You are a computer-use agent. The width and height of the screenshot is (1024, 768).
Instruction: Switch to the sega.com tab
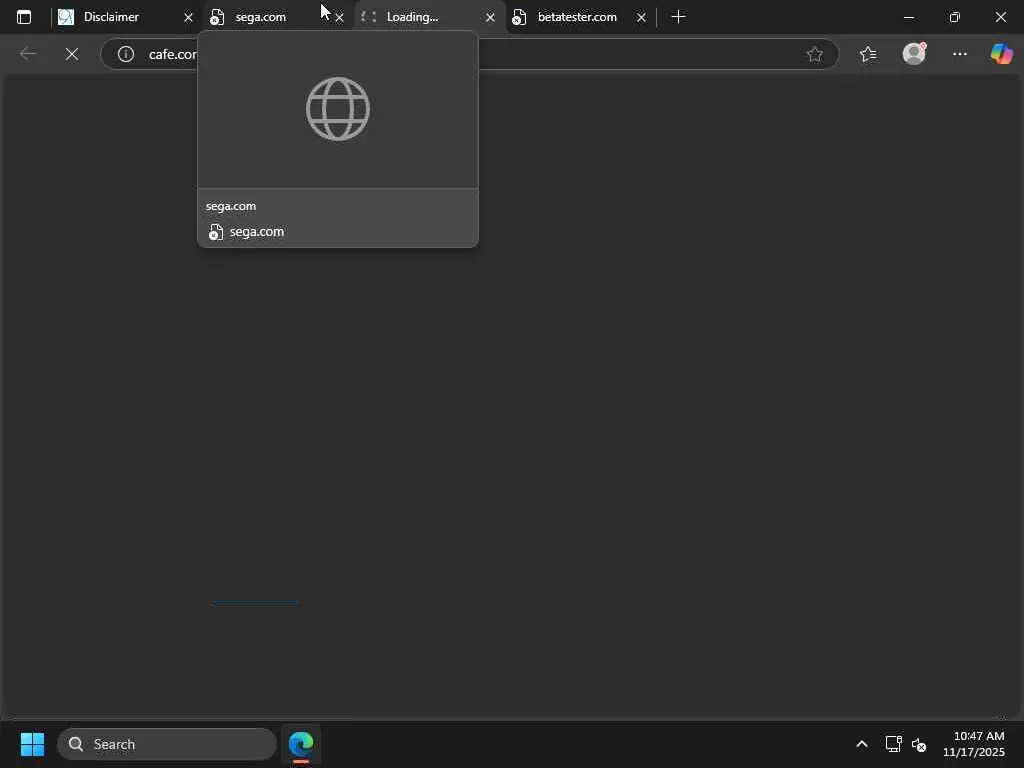point(278,17)
